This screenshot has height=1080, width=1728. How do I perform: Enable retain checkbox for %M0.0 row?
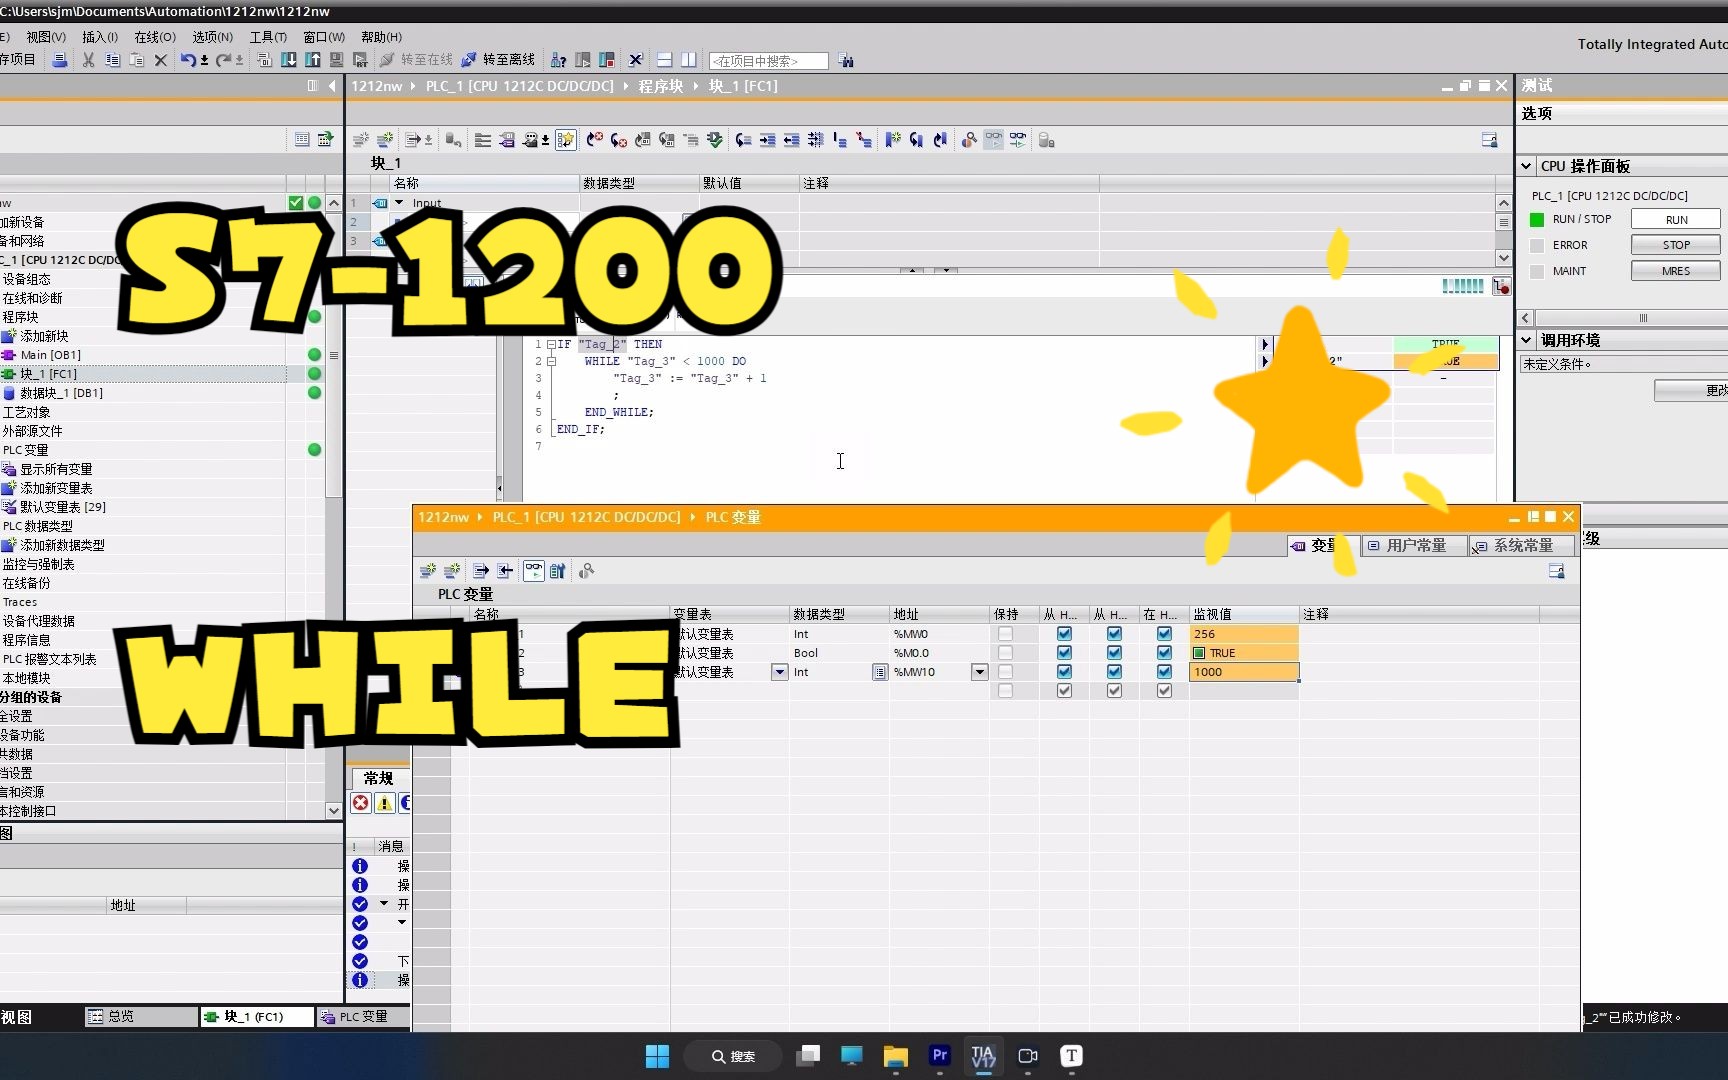click(x=1005, y=653)
